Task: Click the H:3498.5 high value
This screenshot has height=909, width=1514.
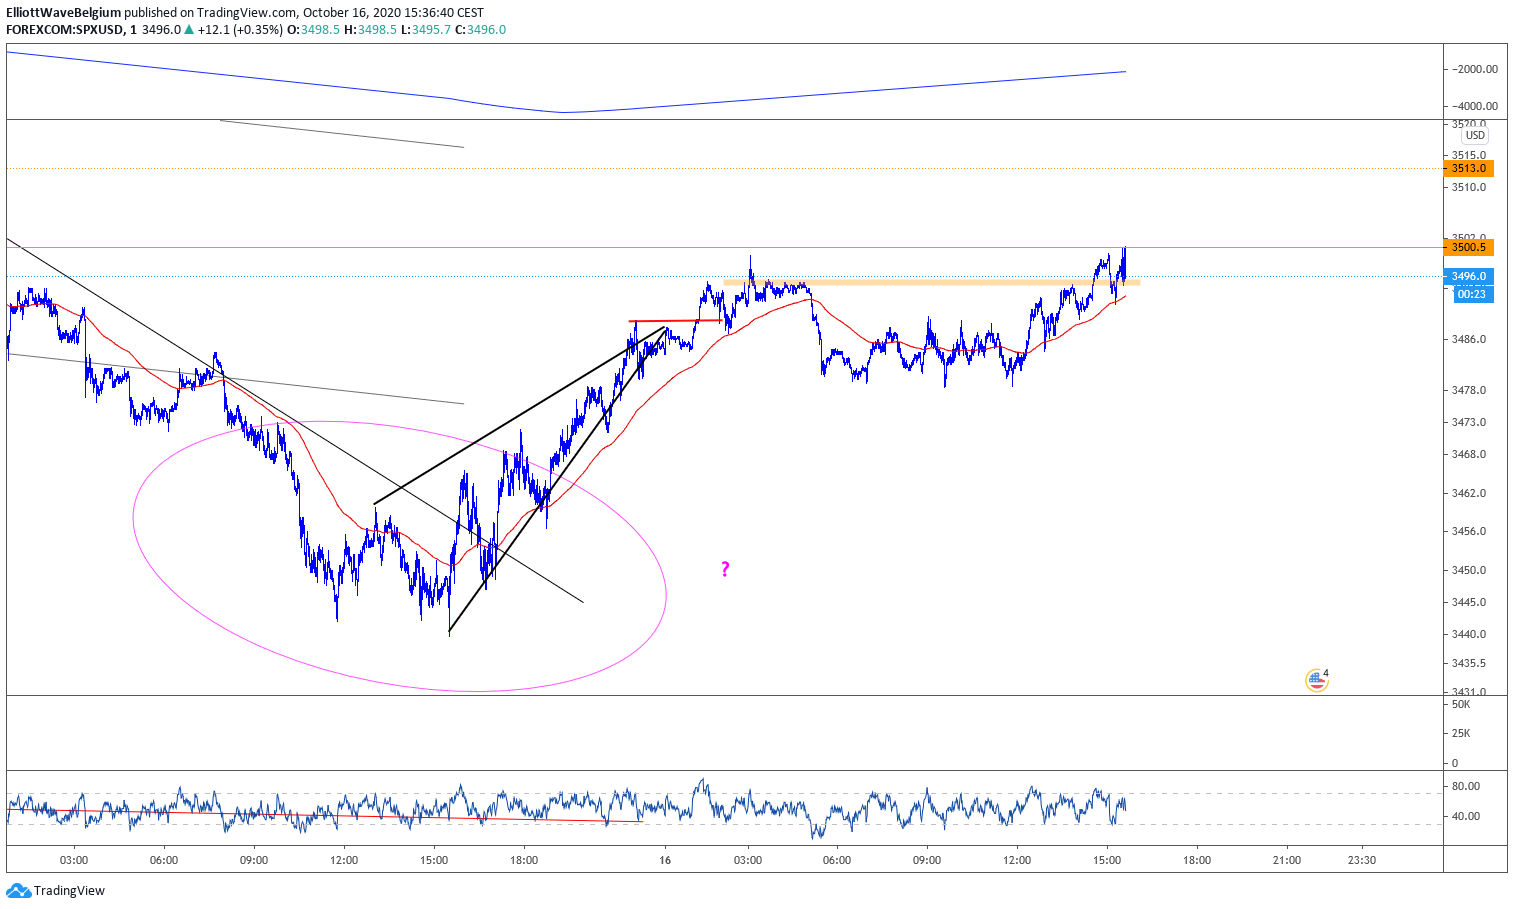Action: point(370,30)
